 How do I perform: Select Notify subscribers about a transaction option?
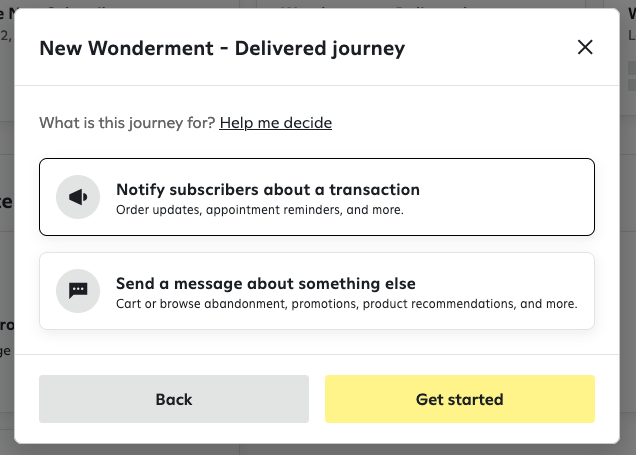click(317, 197)
